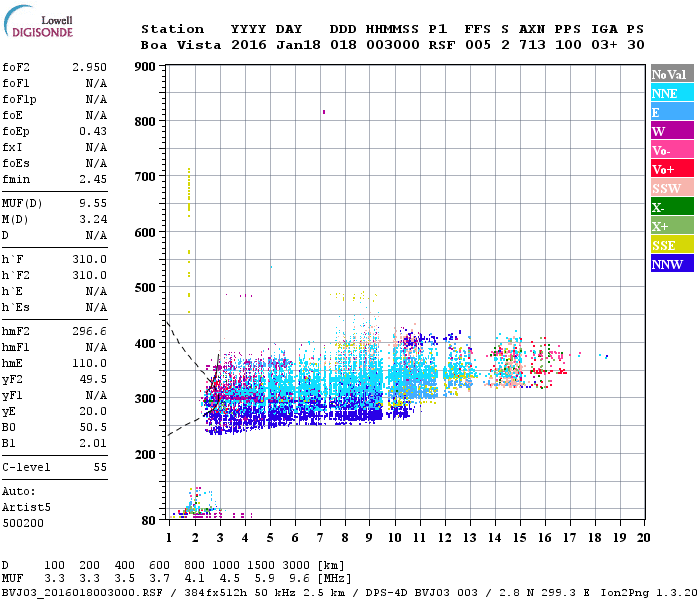The width and height of the screenshot is (700, 600).
Task: Select the X- dark green legend swatch
Action: [x=672, y=207]
